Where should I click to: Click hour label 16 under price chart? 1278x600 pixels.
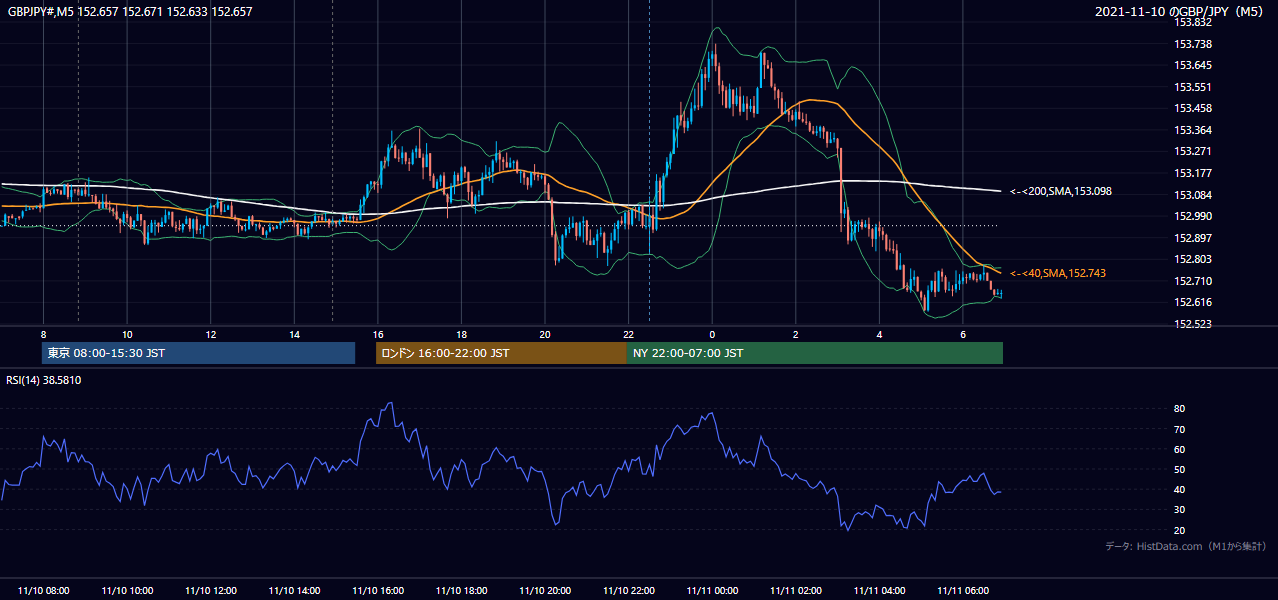tap(378, 334)
